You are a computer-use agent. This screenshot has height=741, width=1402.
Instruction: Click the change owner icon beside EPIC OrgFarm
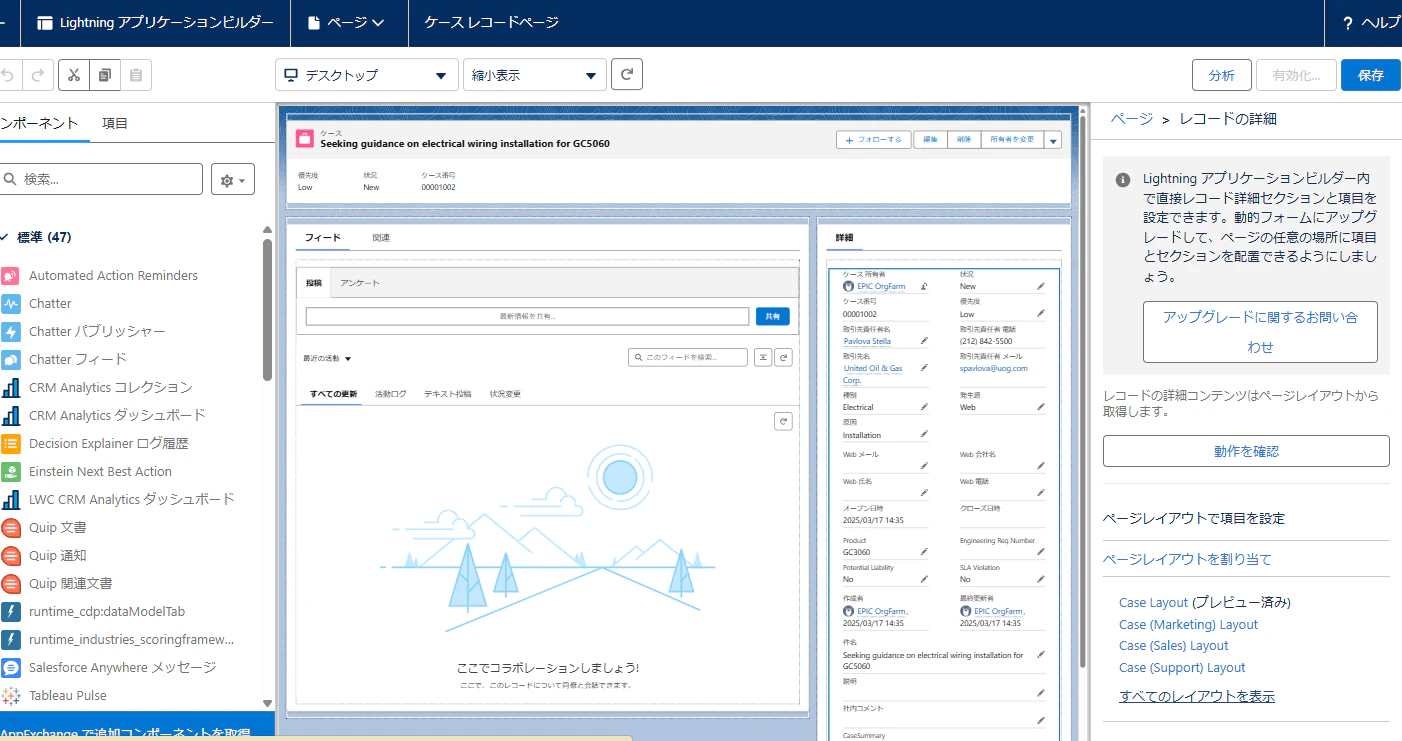924,286
